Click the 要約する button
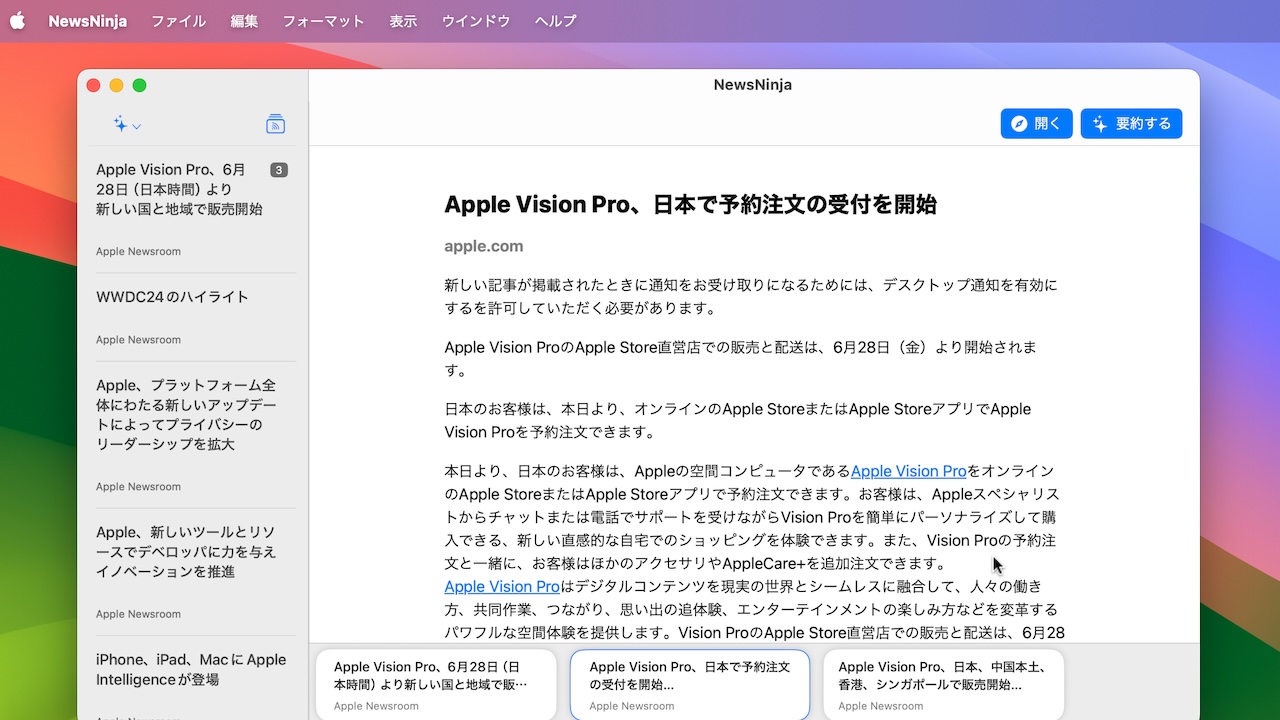1280x720 pixels. coord(1132,124)
